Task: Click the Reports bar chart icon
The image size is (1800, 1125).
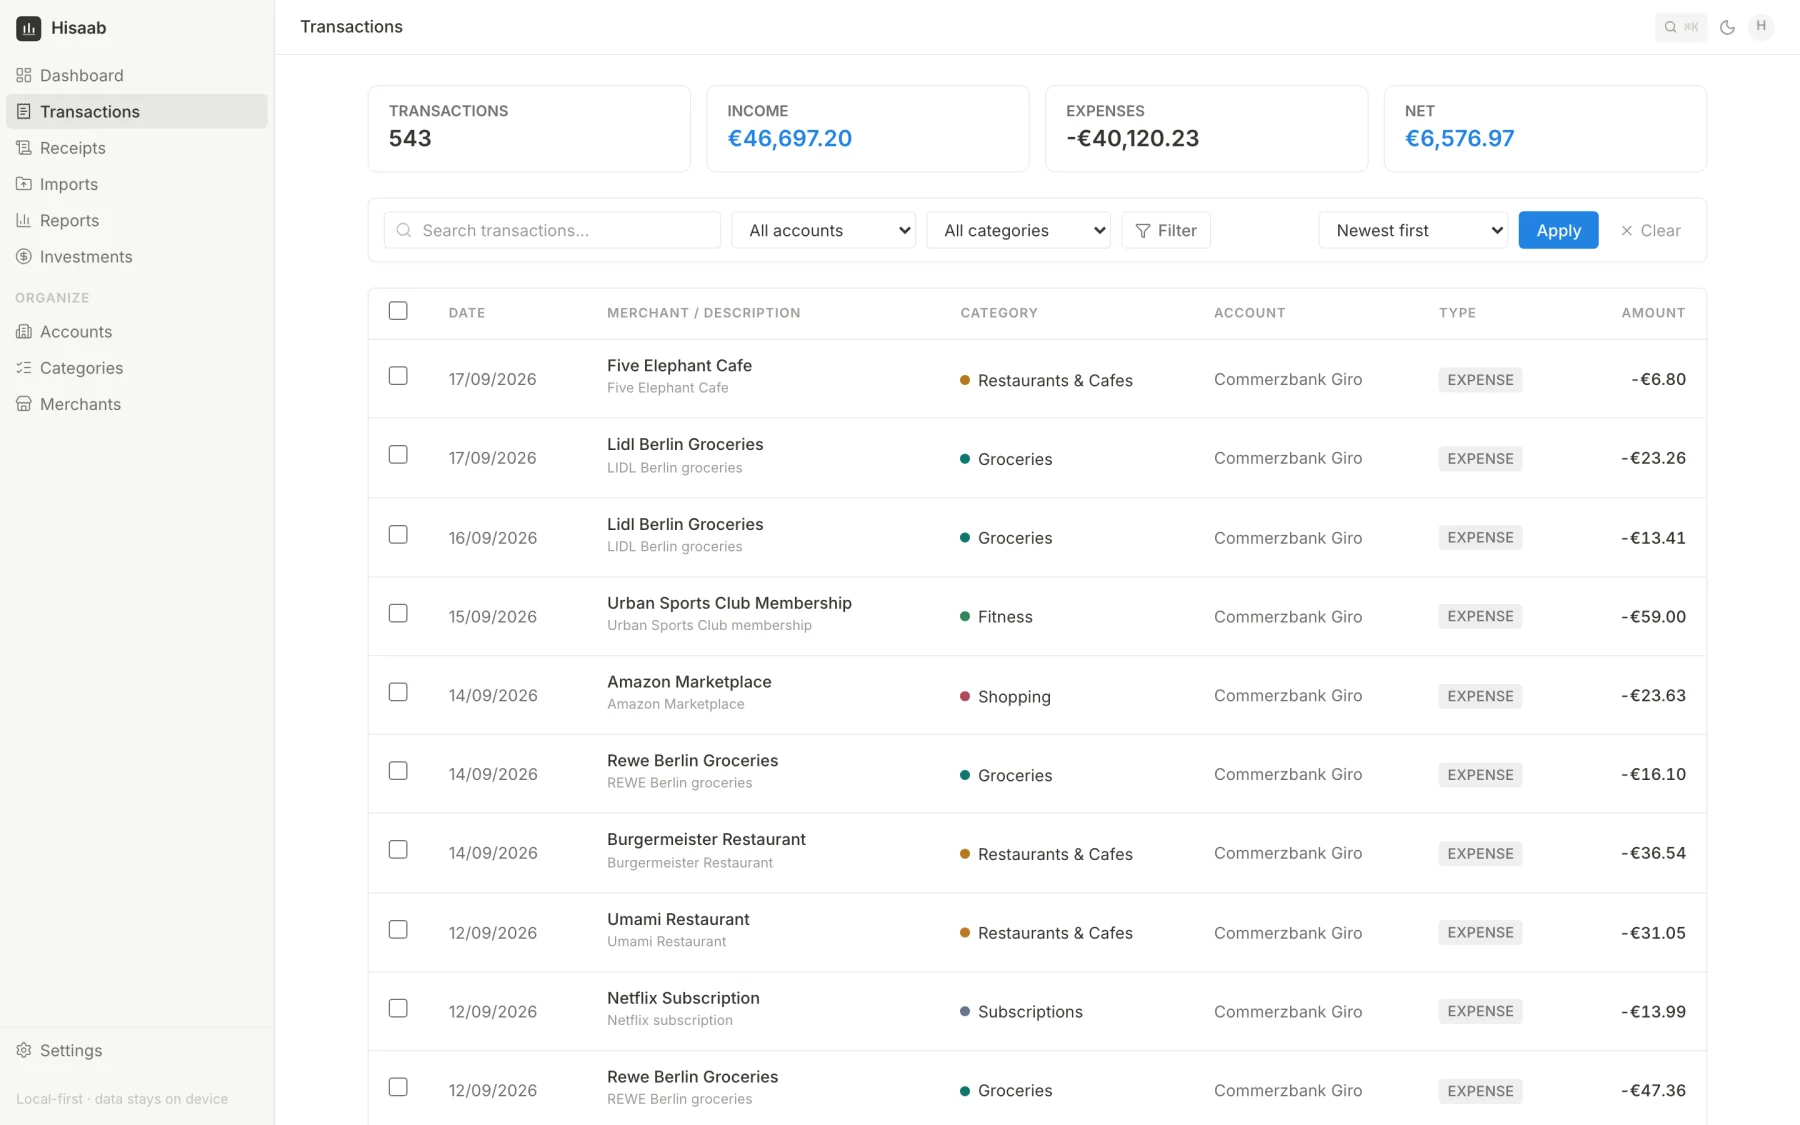Action: pos(24,220)
